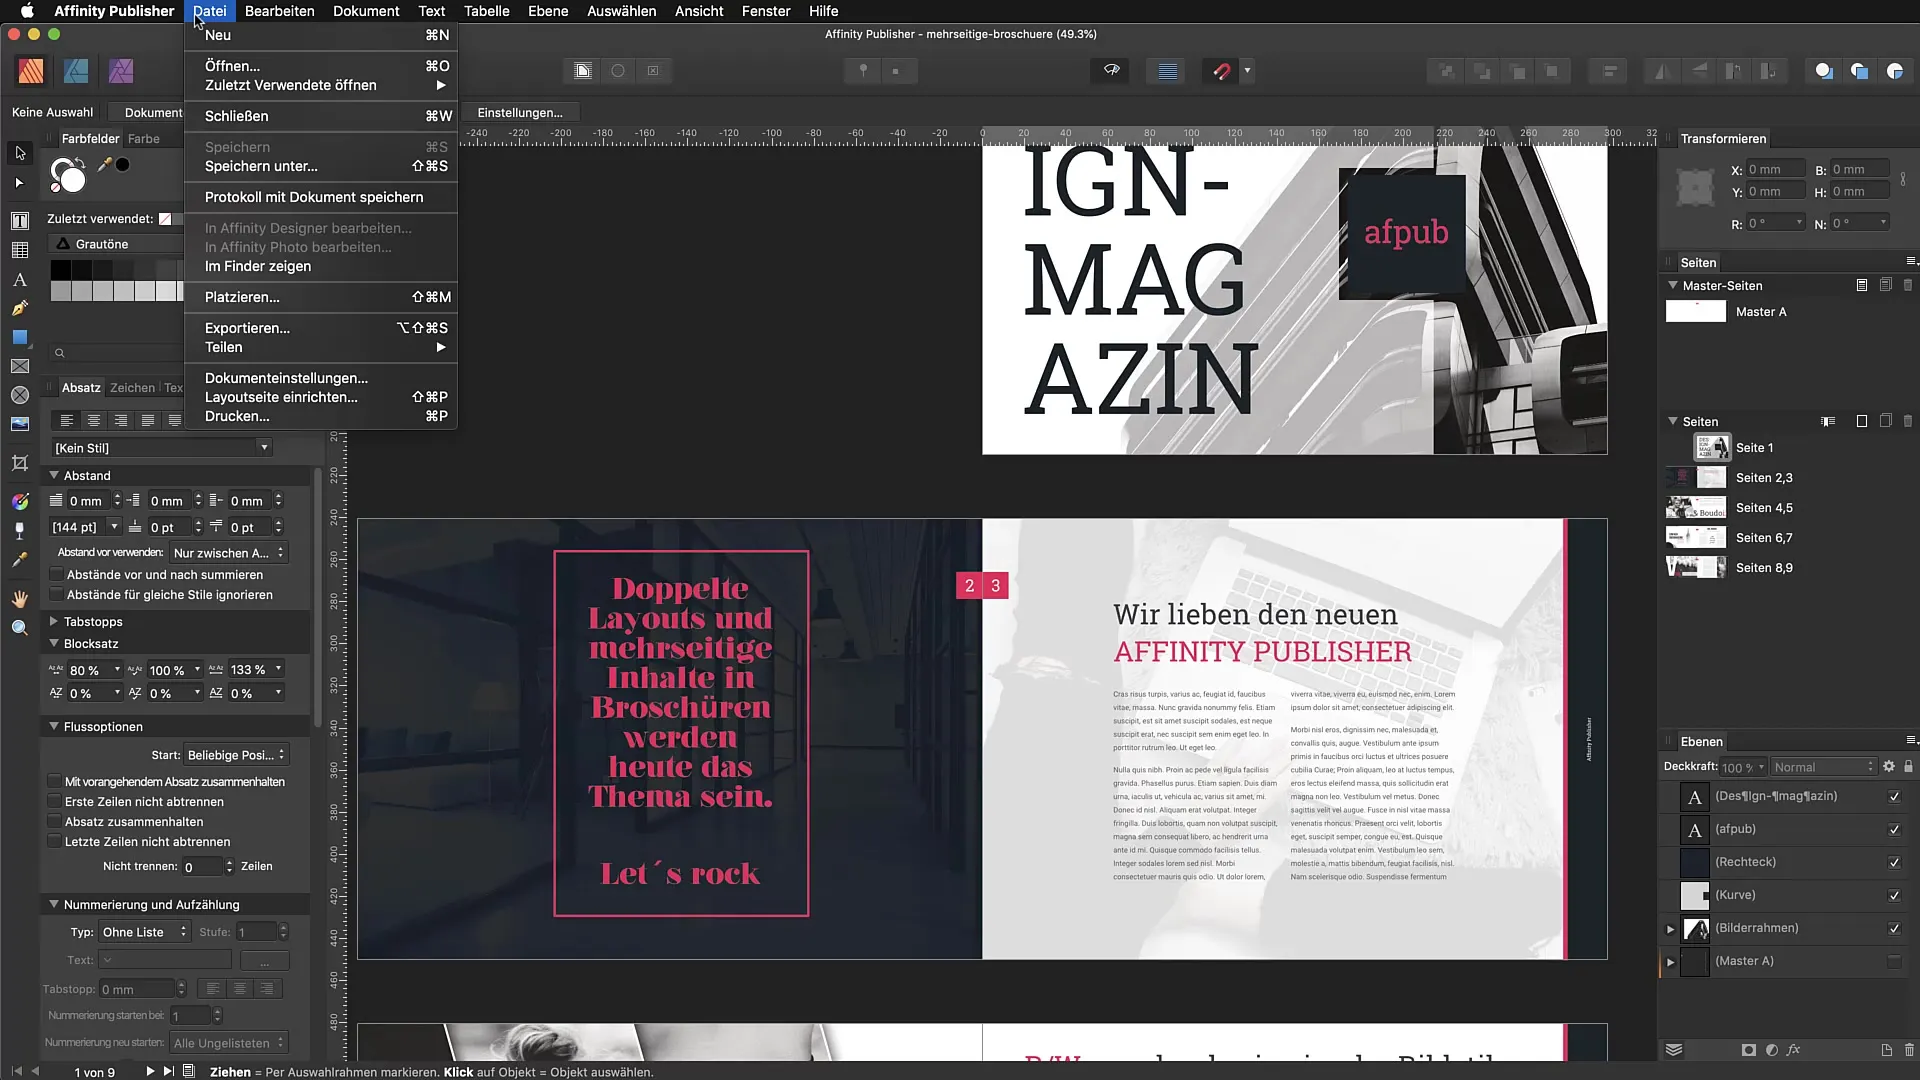Select the Node tool
This screenshot has height=1080, width=1920.
[20, 183]
